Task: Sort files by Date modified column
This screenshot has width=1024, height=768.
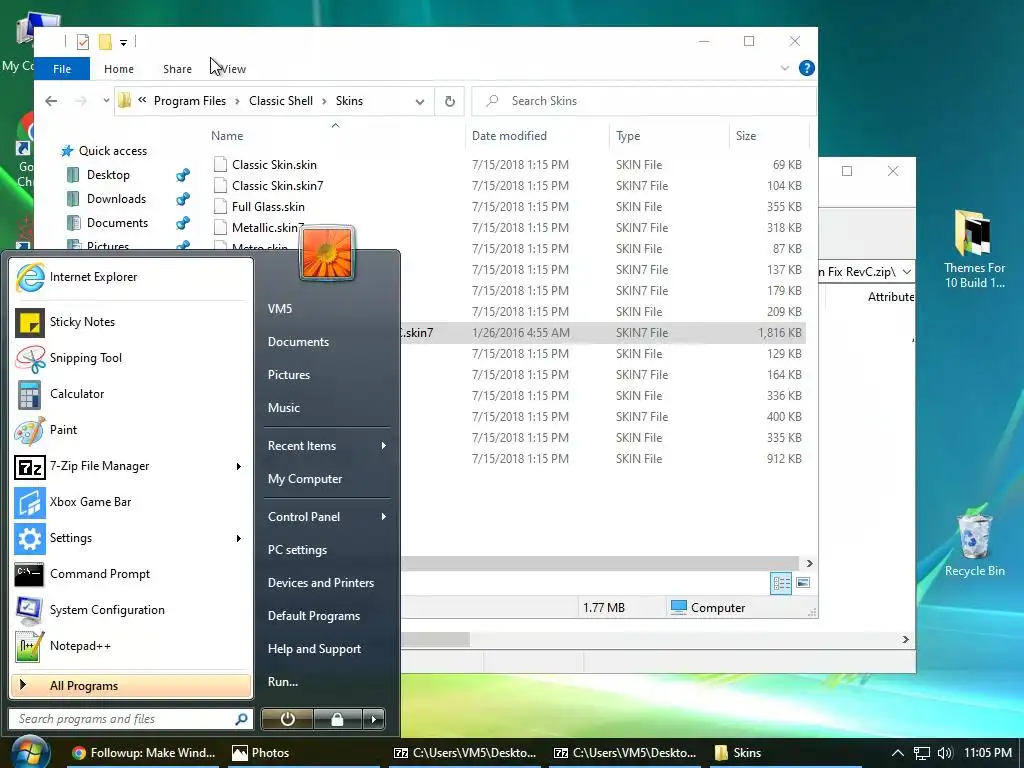Action: (538, 136)
